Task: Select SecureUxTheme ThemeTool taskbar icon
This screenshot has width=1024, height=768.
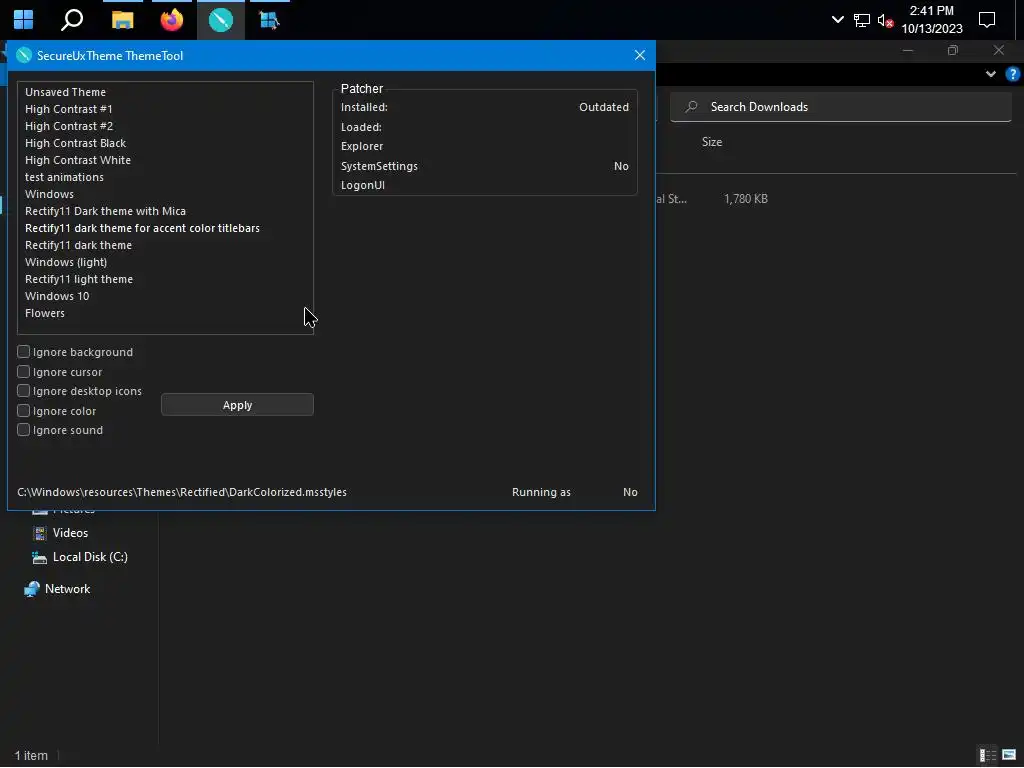Action: pyautogui.click(x=221, y=20)
